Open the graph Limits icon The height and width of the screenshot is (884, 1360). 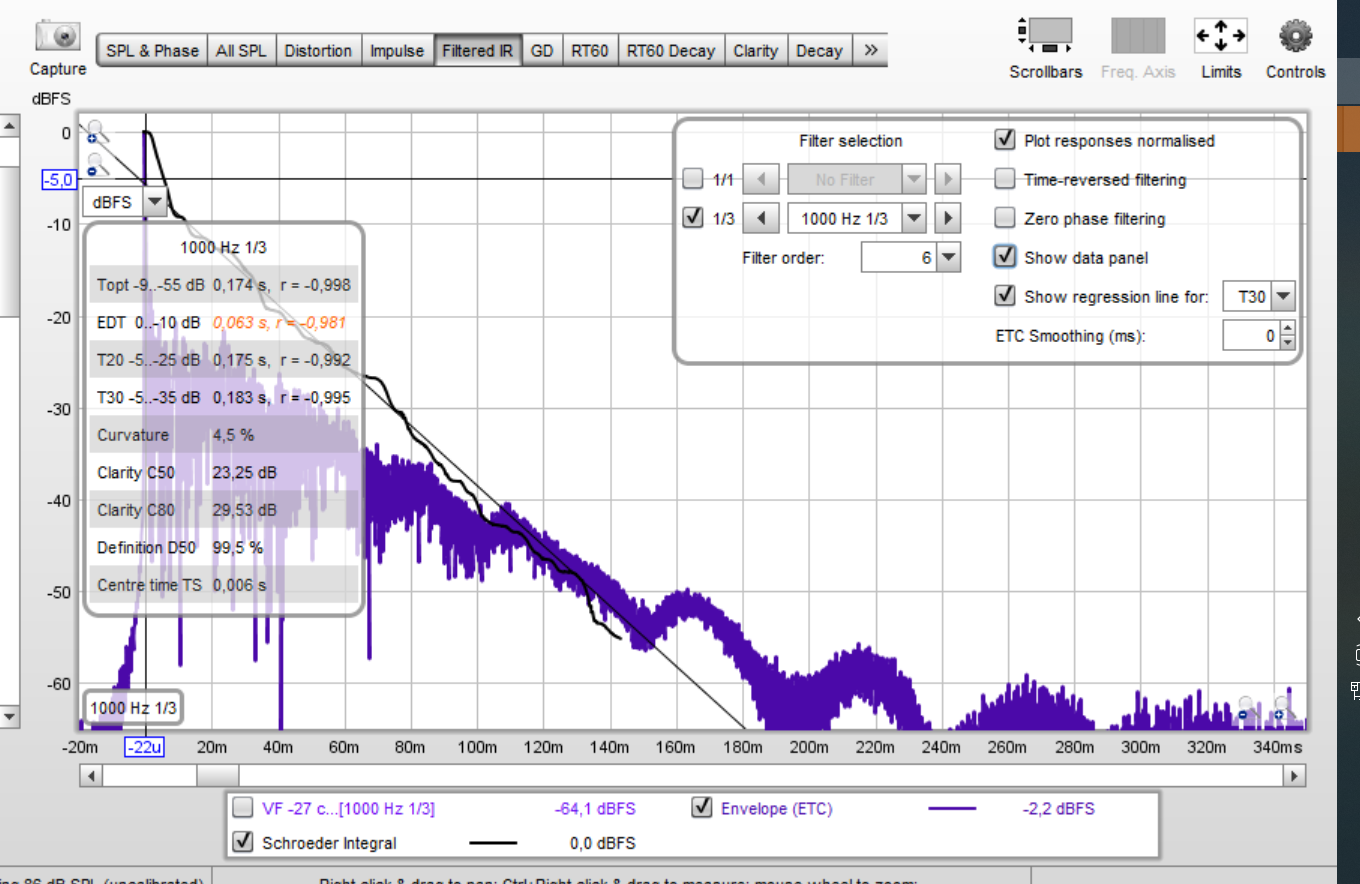click(x=1221, y=36)
